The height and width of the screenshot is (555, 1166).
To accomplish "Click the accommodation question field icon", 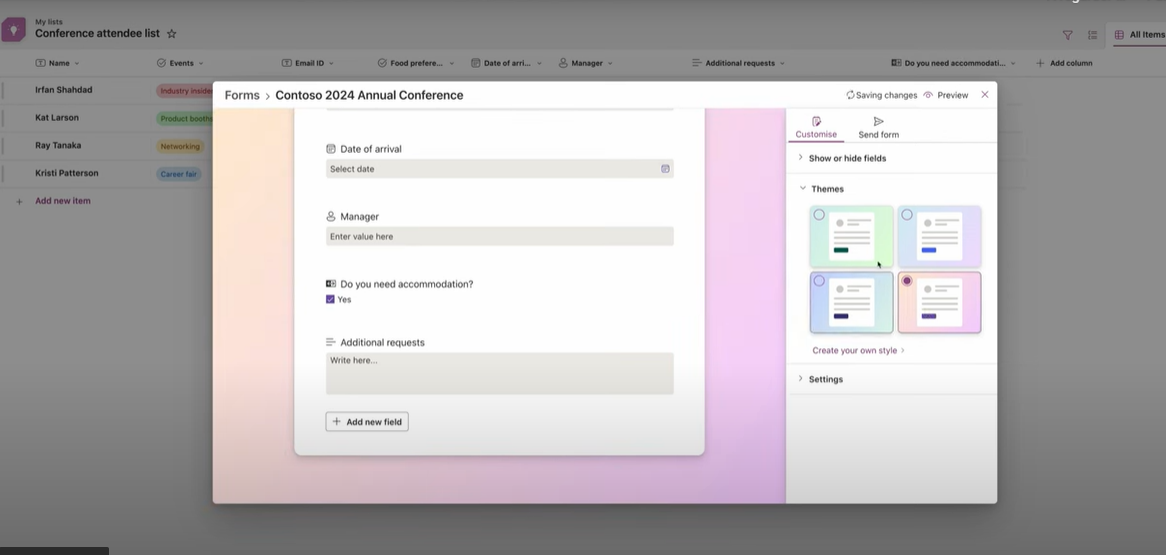I will [x=331, y=283].
